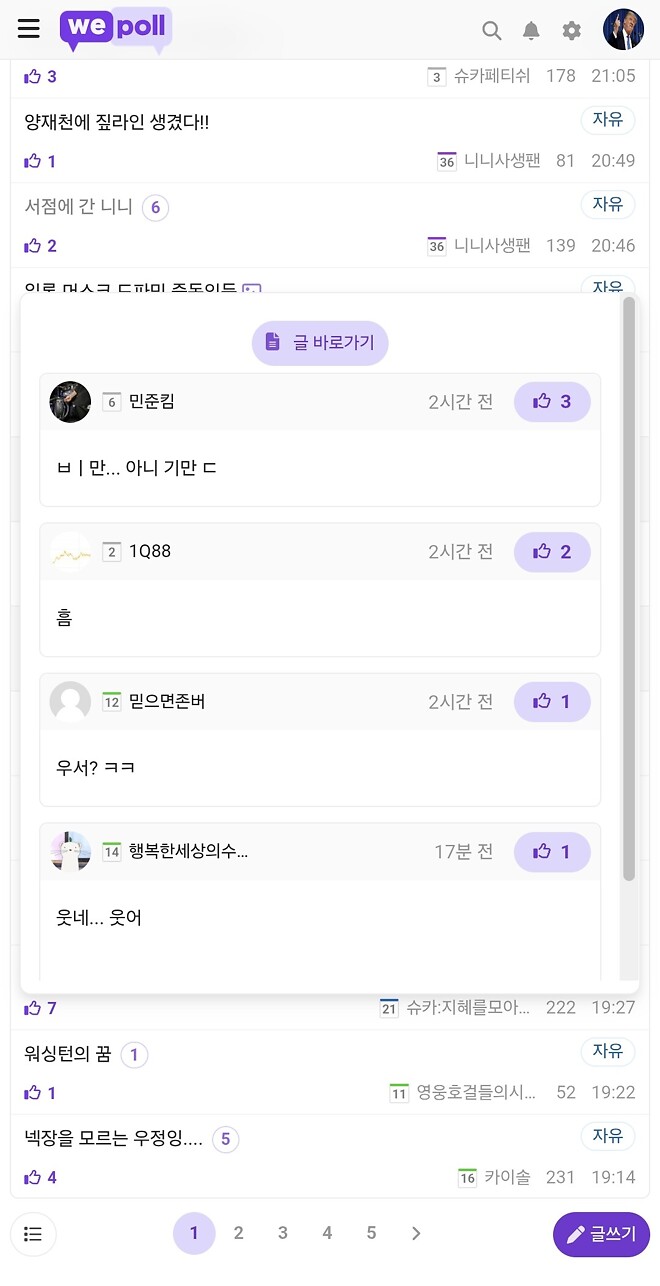Open settings with the gear icon

tap(571, 30)
